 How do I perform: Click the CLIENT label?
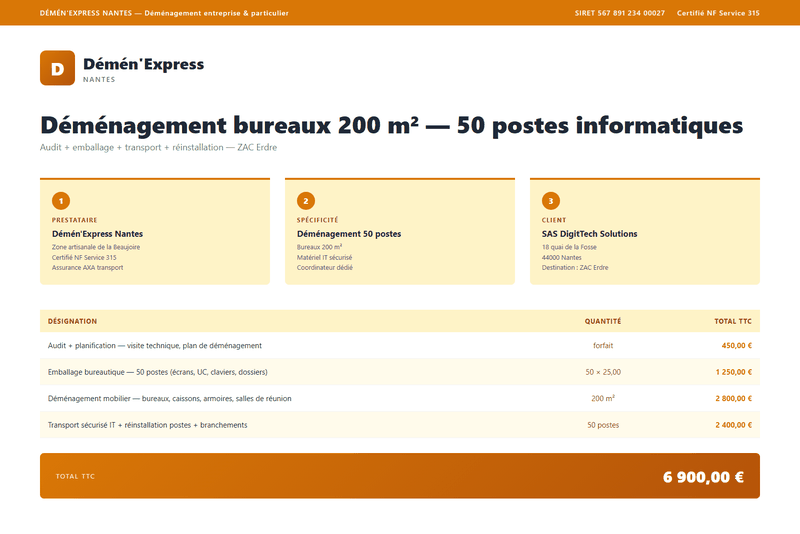tap(554, 220)
